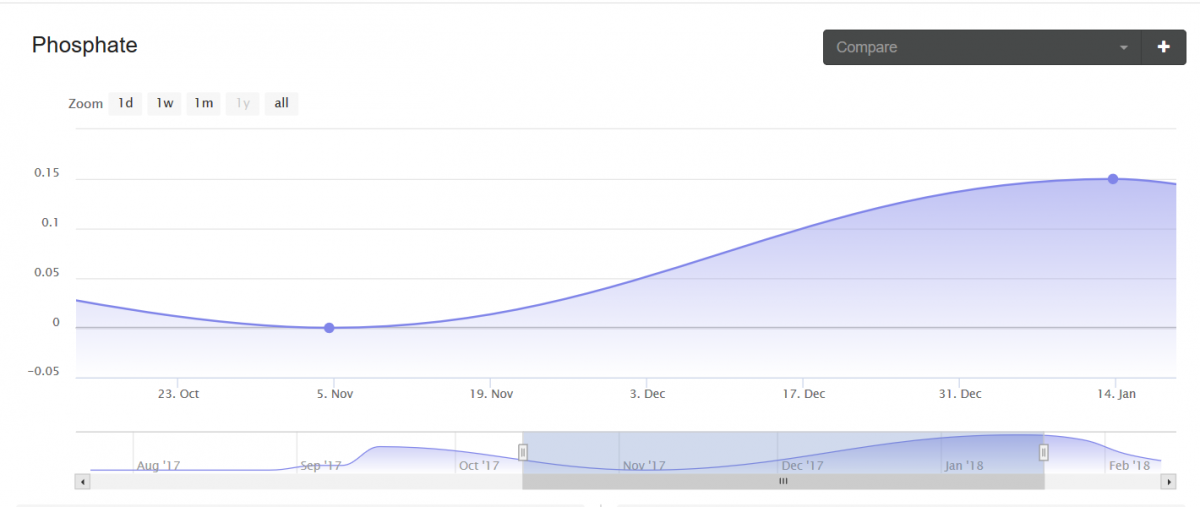
Task: Click Jan '18 in the navigator
Action: (x=965, y=465)
